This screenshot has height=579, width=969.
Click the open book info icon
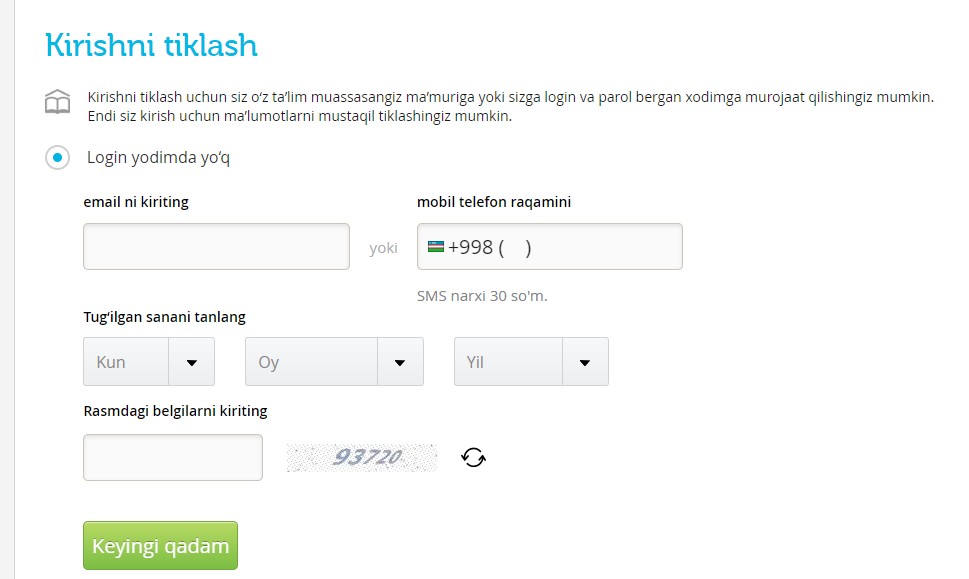58,101
